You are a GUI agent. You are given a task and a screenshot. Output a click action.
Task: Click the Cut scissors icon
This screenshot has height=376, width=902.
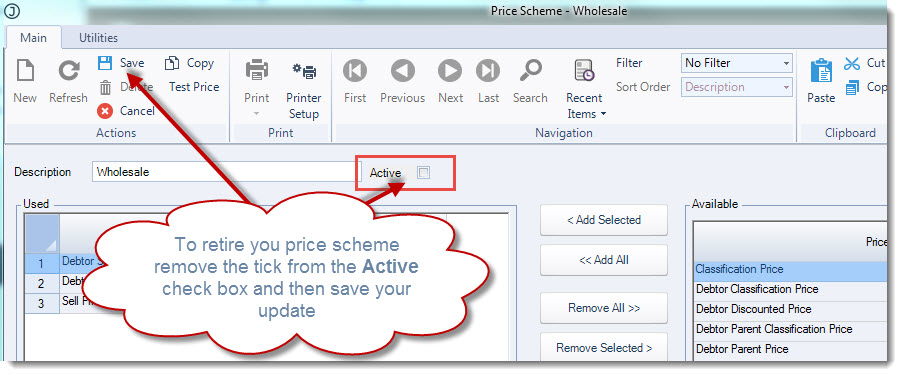click(852, 63)
